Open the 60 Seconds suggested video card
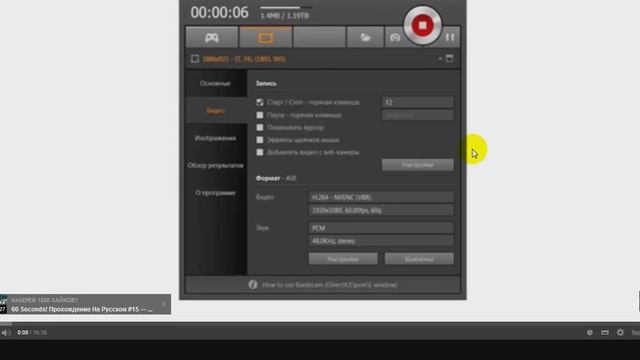Viewport: 640px width, 360px height. (x=85, y=304)
